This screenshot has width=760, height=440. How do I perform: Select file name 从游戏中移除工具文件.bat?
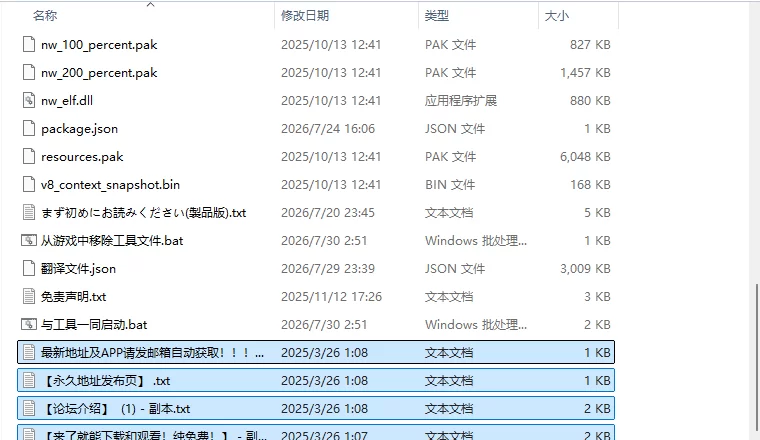[112, 241]
